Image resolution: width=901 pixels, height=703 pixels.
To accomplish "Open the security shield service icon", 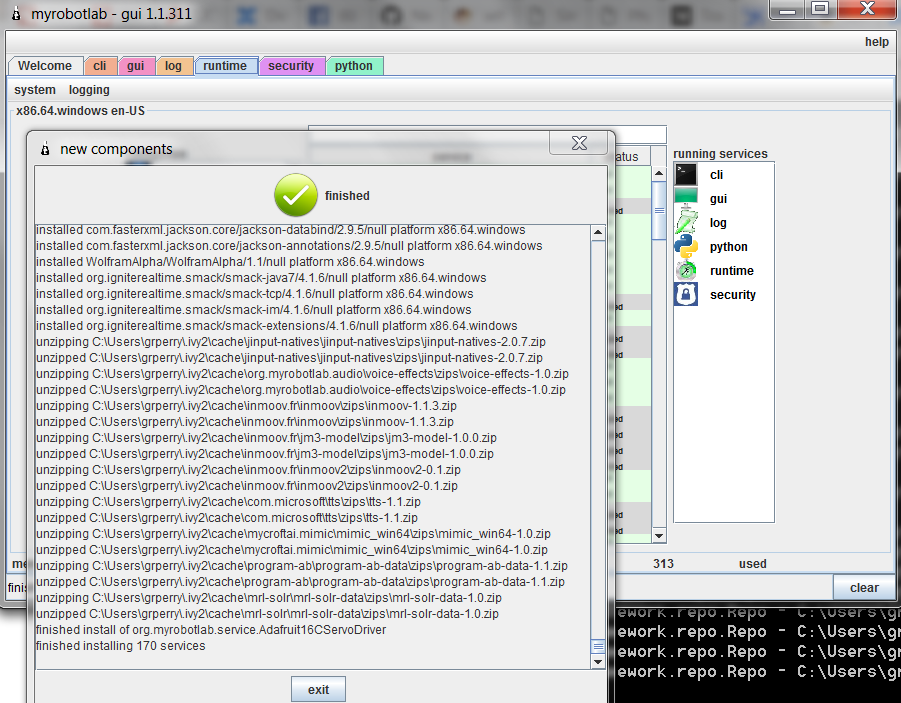I will (686, 294).
